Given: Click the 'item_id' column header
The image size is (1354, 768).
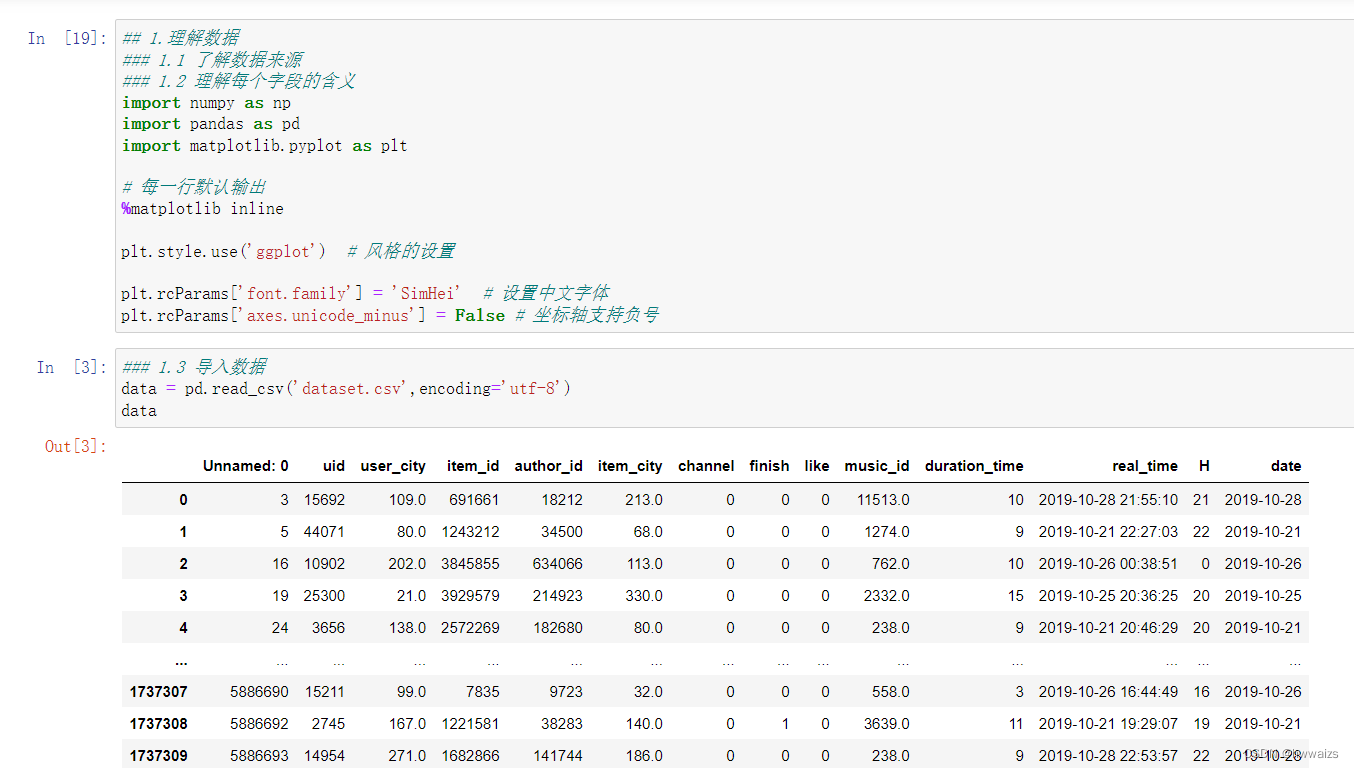Looking at the screenshot, I should 473,466.
